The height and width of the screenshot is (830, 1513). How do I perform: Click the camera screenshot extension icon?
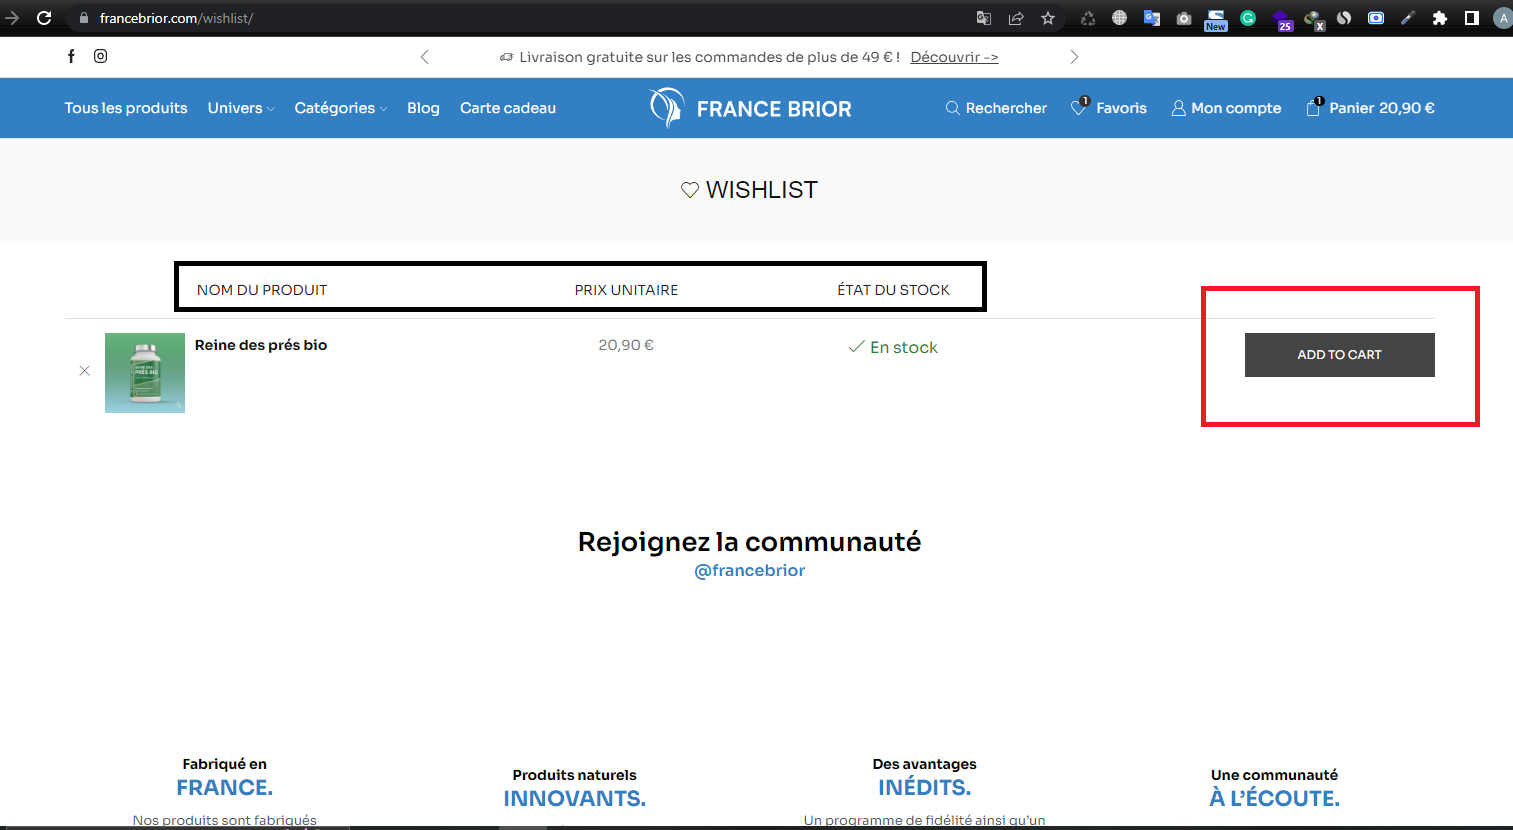(x=1184, y=18)
